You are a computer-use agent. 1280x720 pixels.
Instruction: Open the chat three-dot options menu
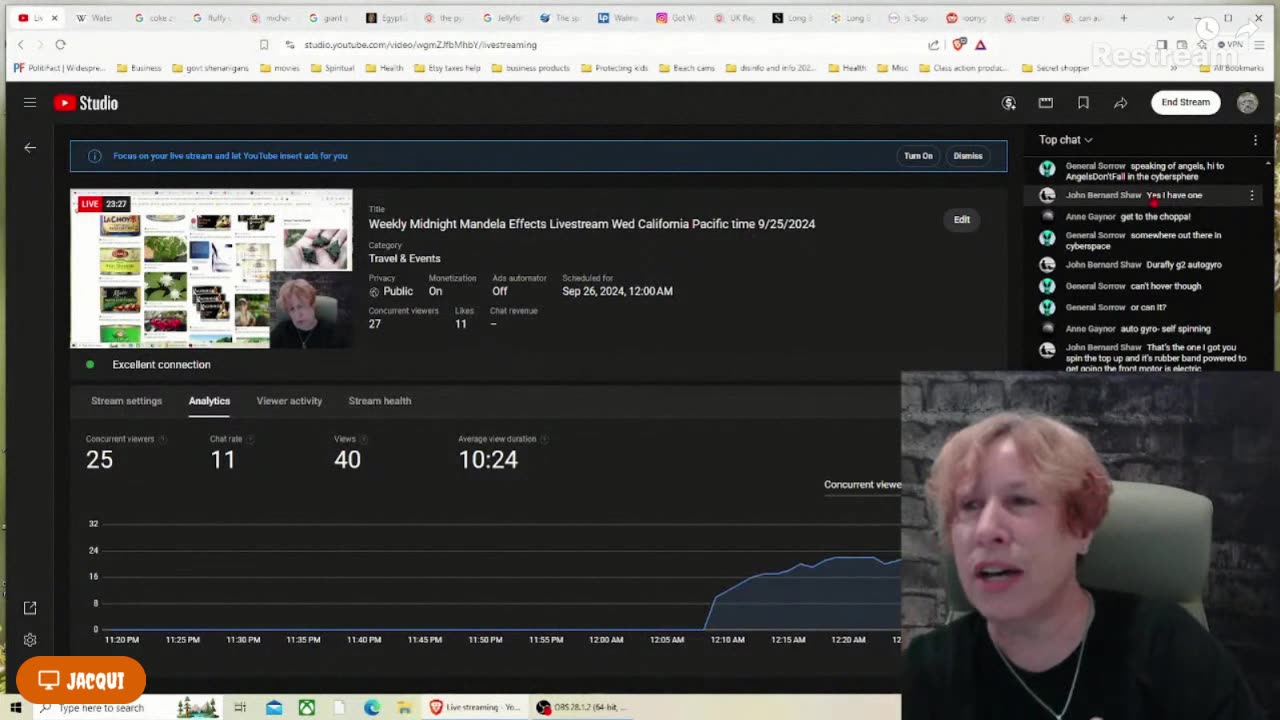click(x=1255, y=140)
